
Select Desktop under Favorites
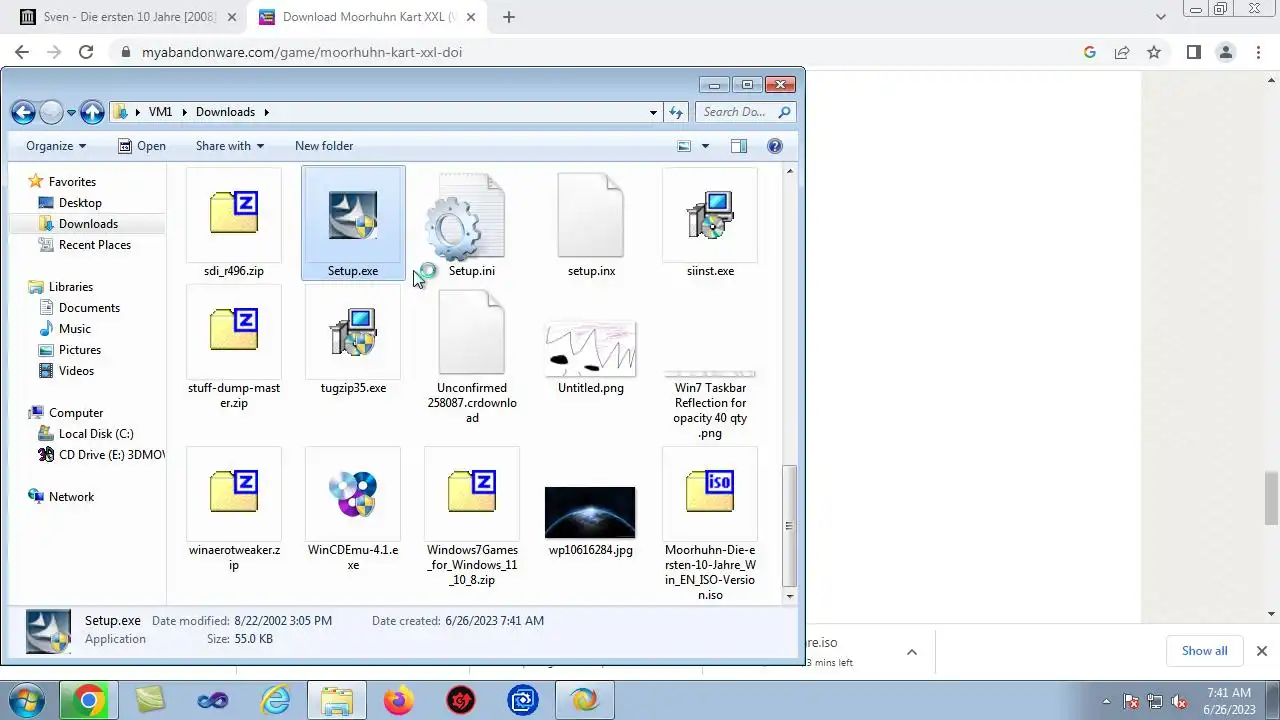[x=80, y=203]
